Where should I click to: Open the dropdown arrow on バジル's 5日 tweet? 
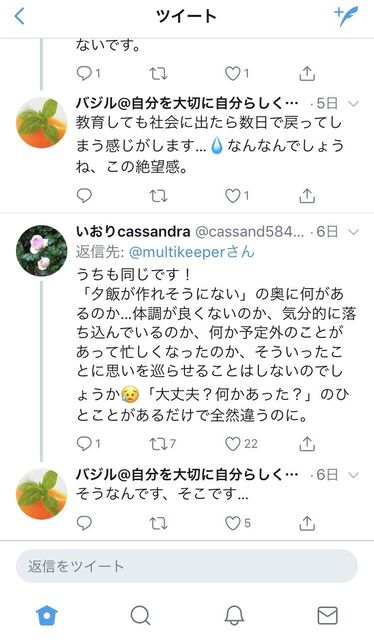pos(353,104)
